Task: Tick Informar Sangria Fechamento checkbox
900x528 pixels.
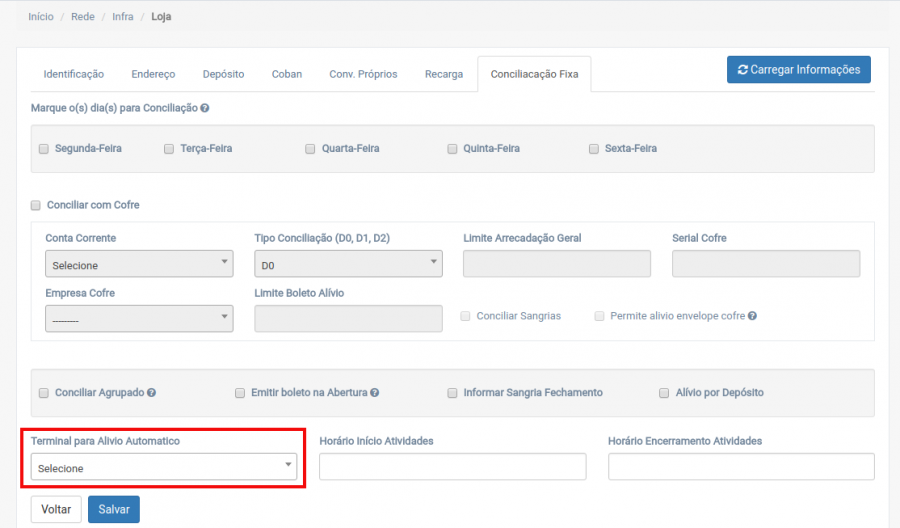Action: tap(453, 393)
